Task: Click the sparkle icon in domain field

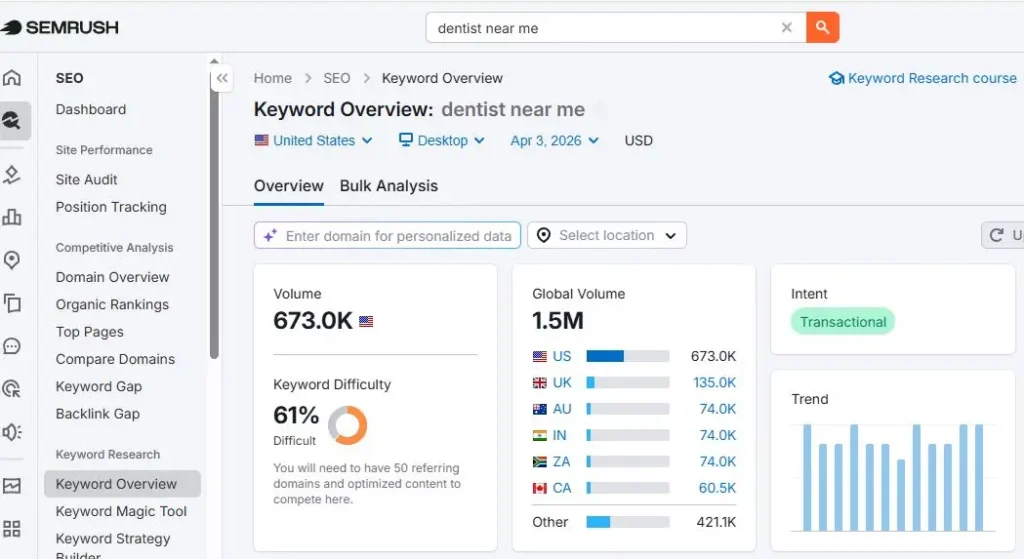Action: (x=270, y=236)
